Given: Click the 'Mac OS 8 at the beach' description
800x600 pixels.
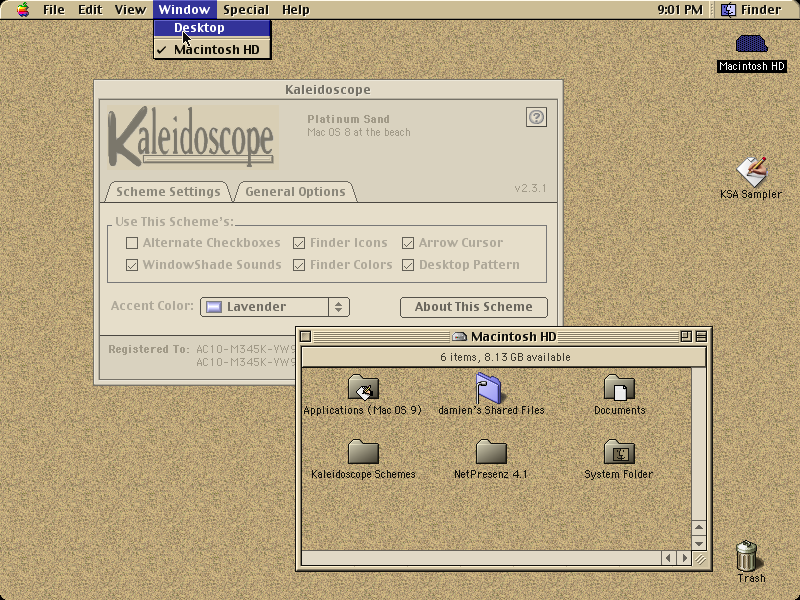Looking at the screenshot, I should [359, 132].
